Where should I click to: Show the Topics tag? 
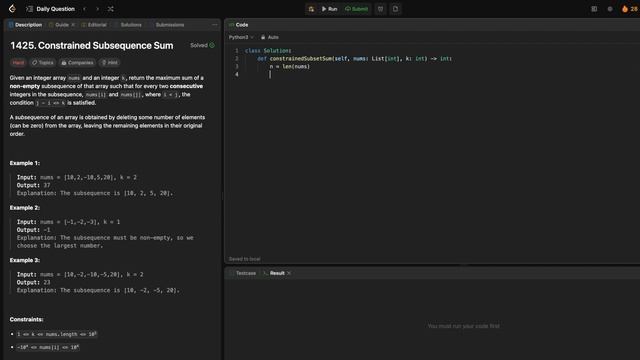click(43, 62)
